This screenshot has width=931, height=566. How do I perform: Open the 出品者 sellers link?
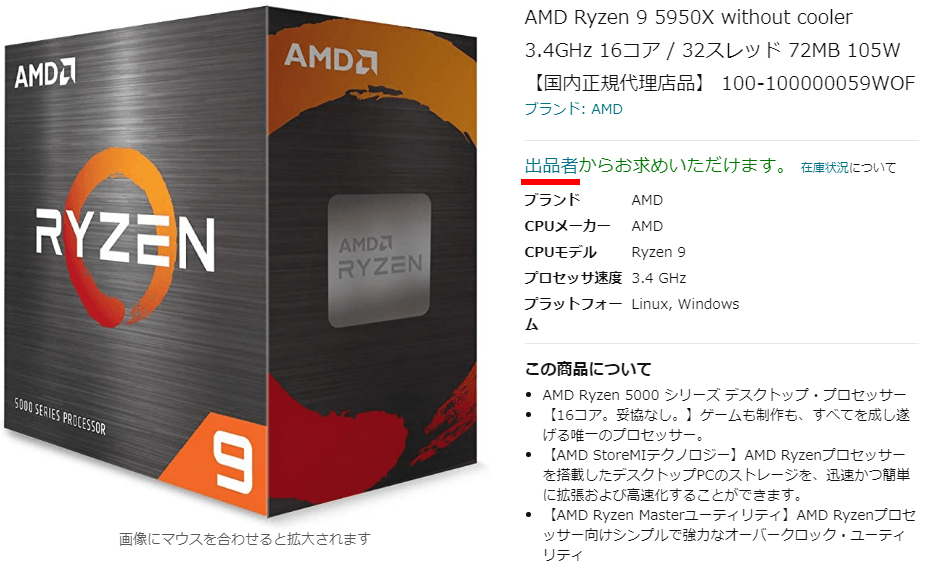point(551,165)
